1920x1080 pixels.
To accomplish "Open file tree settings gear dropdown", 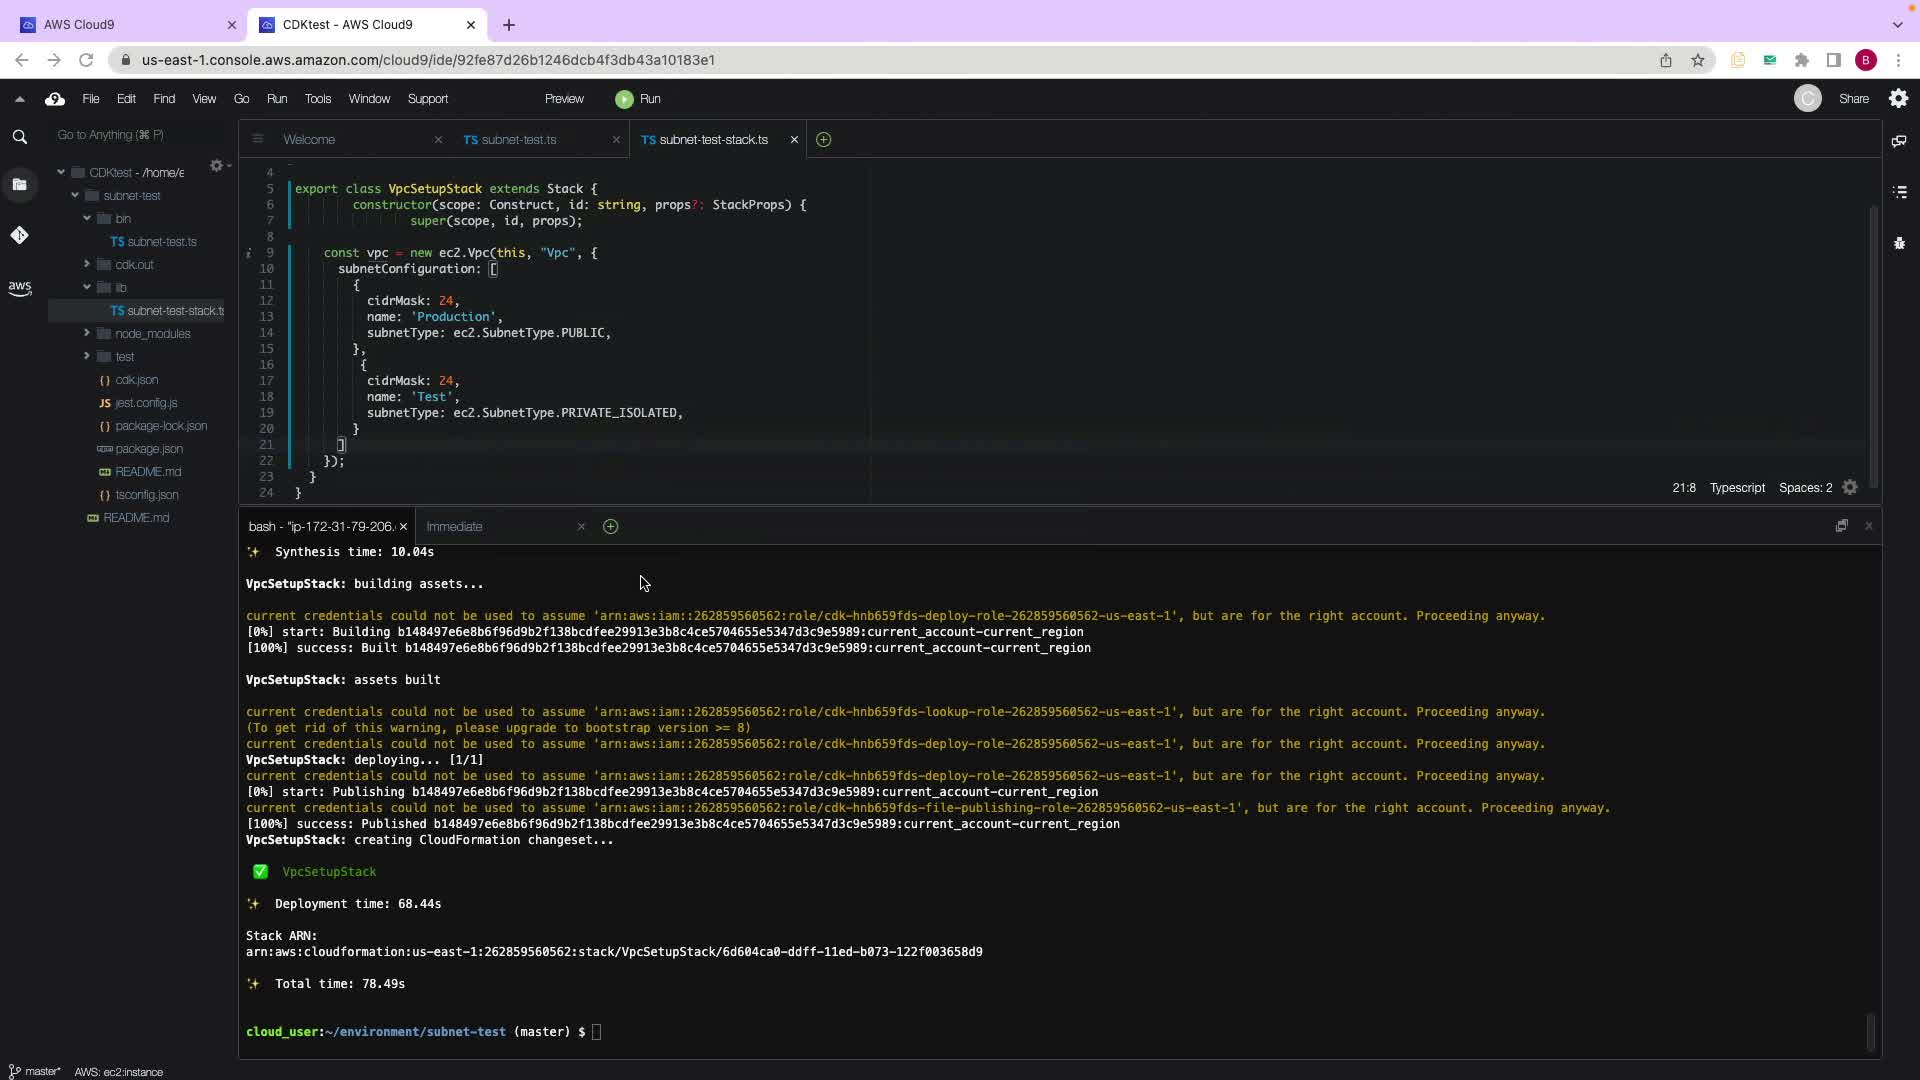I will [x=218, y=166].
